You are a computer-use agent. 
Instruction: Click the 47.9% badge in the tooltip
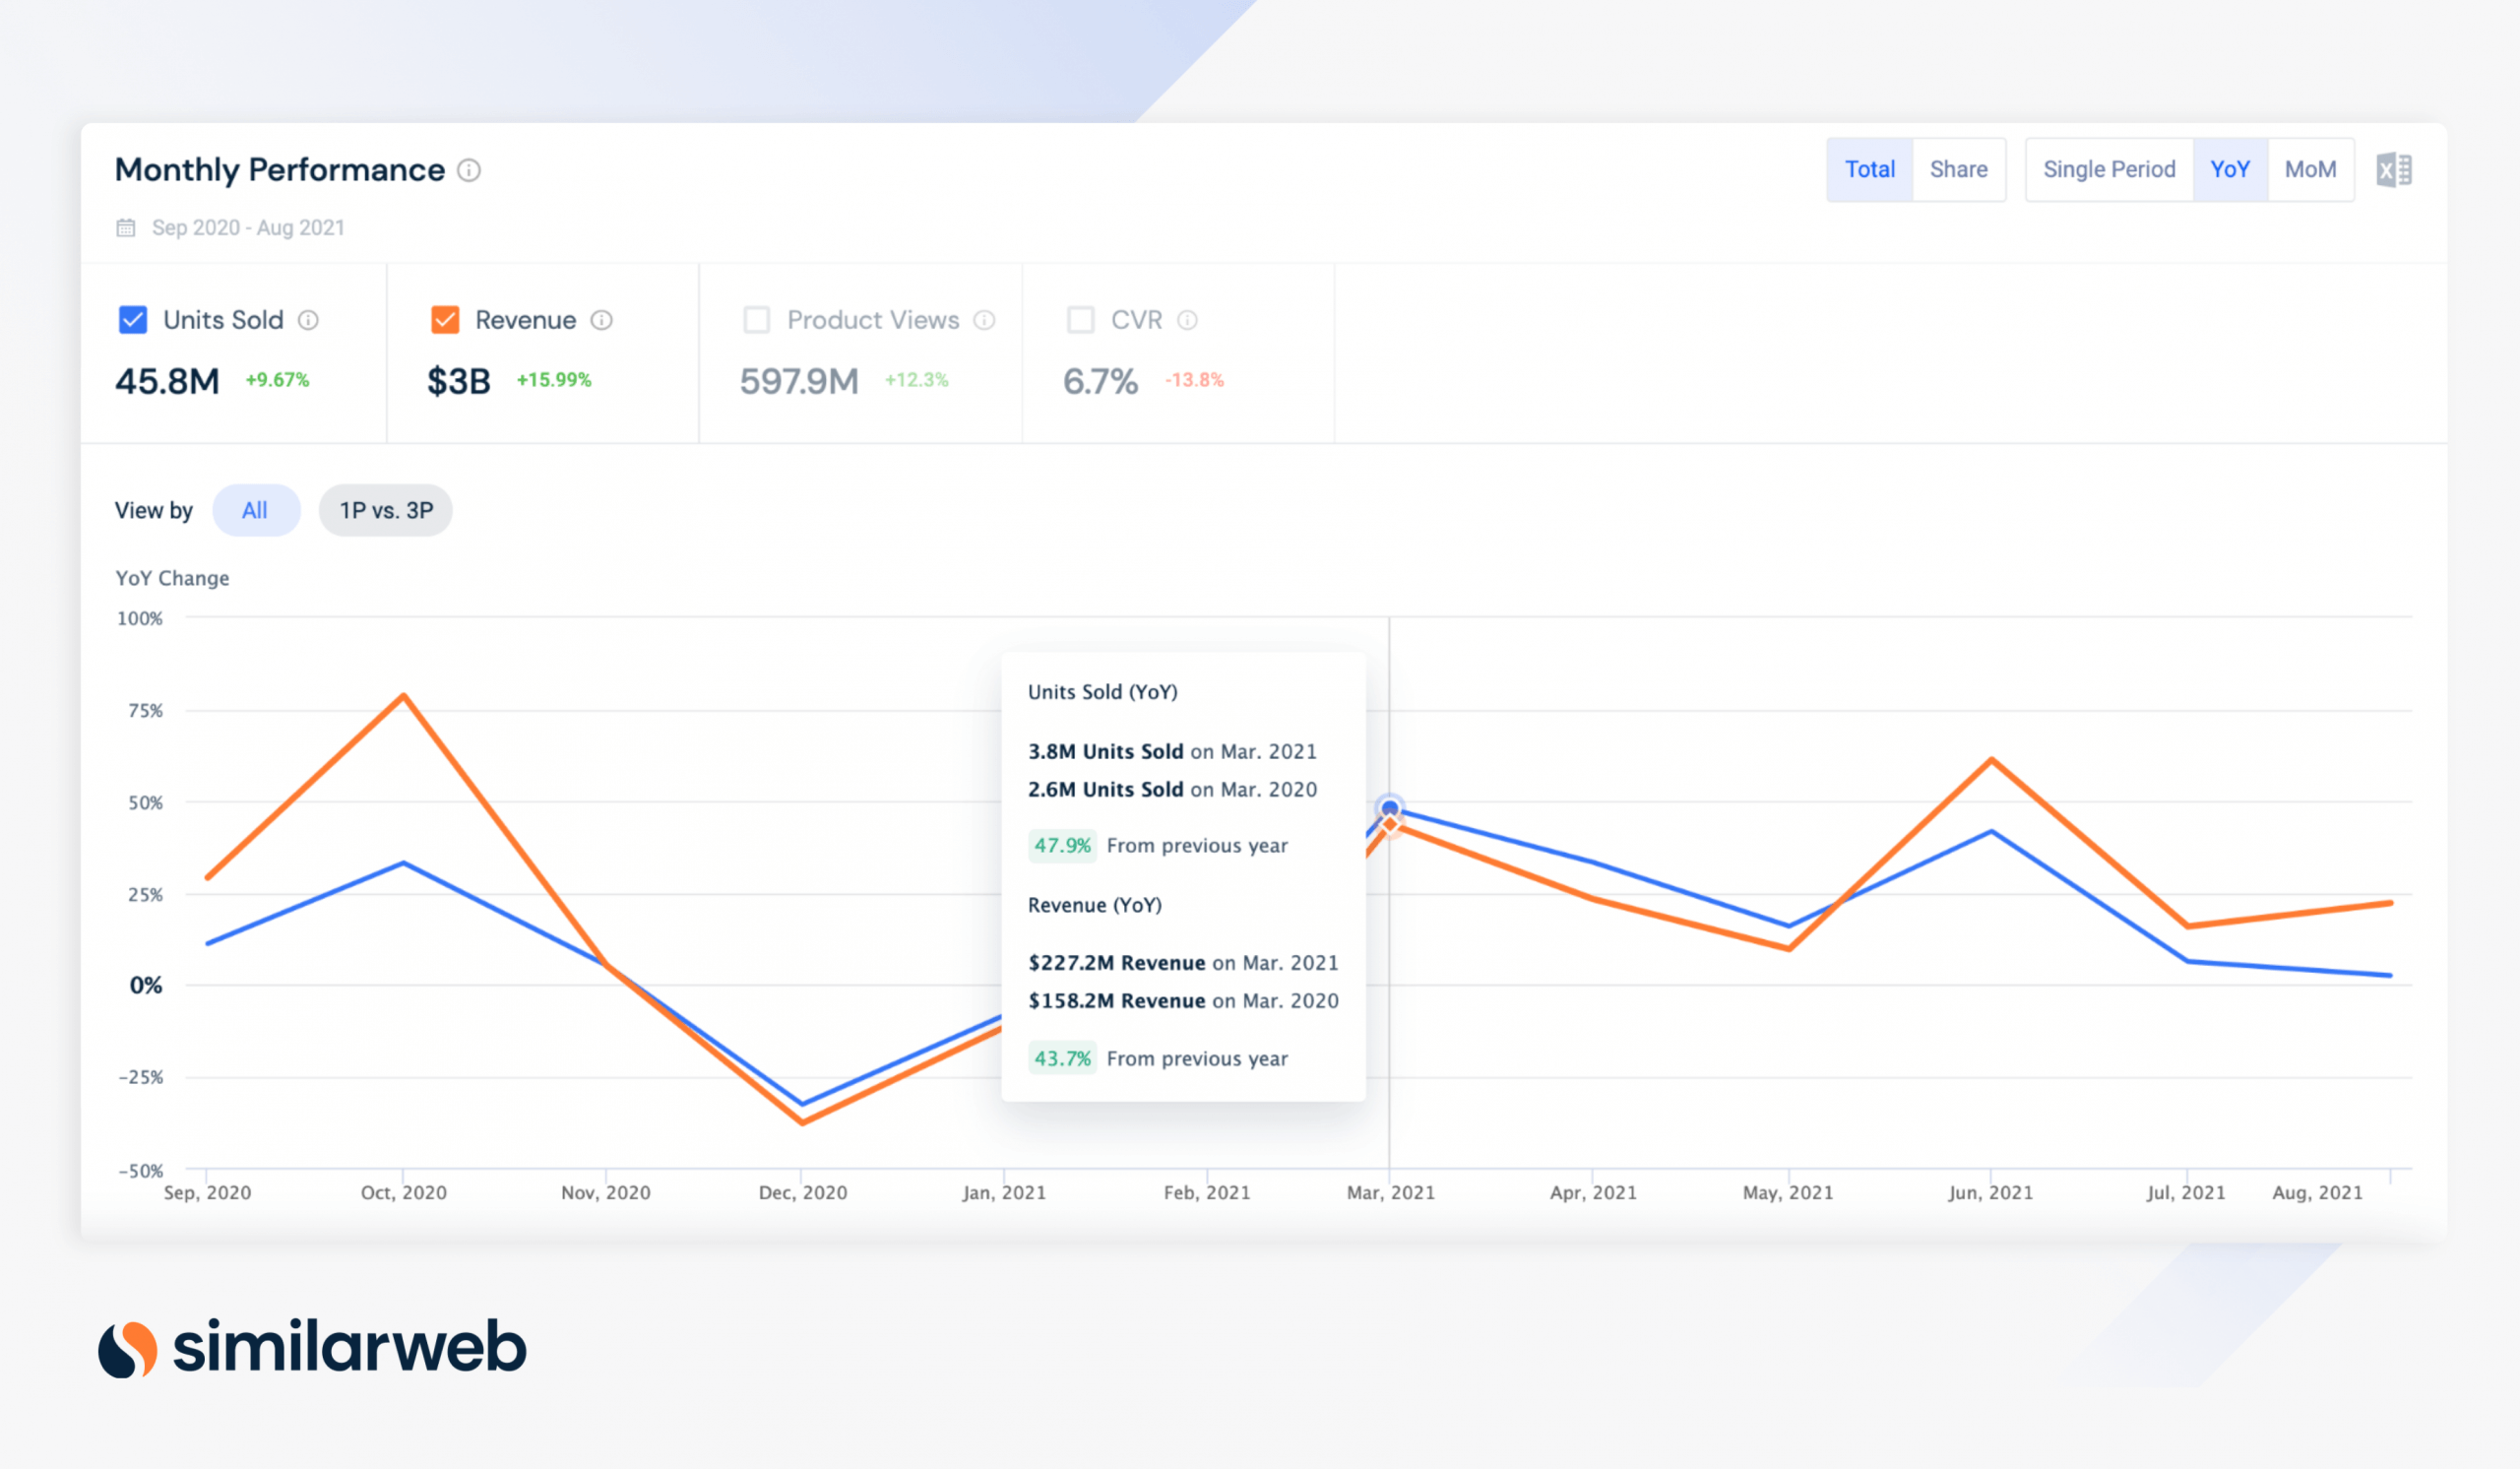click(x=1062, y=845)
